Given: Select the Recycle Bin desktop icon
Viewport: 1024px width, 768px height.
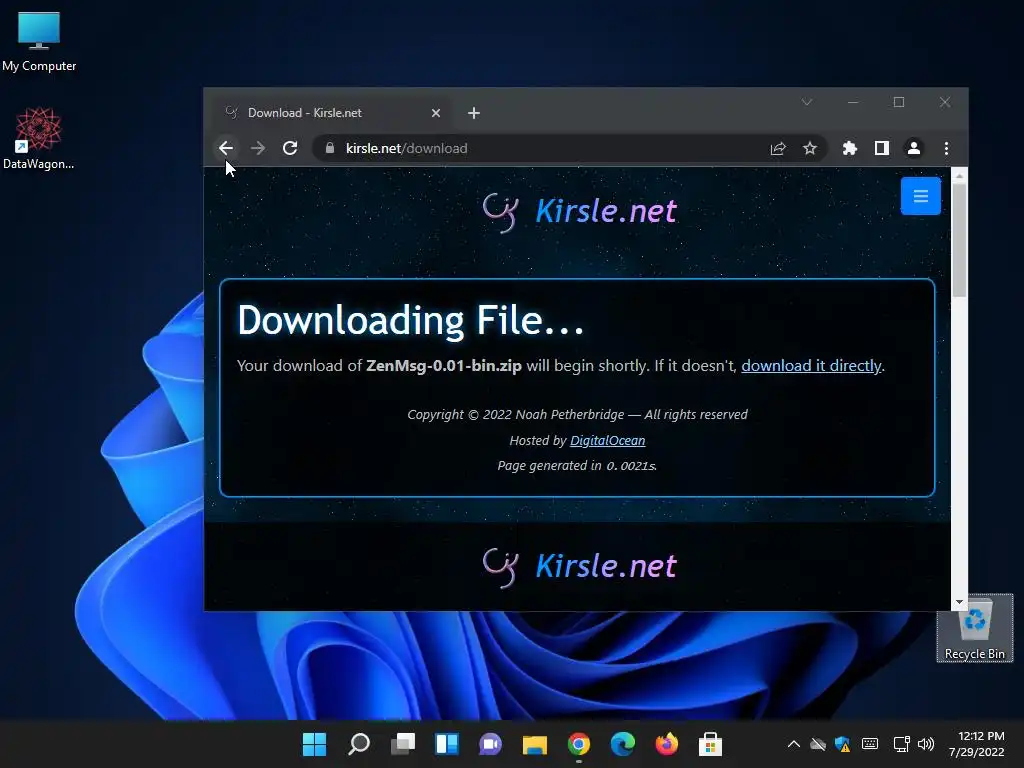Looking at the screenshot, I should point(975,628).
